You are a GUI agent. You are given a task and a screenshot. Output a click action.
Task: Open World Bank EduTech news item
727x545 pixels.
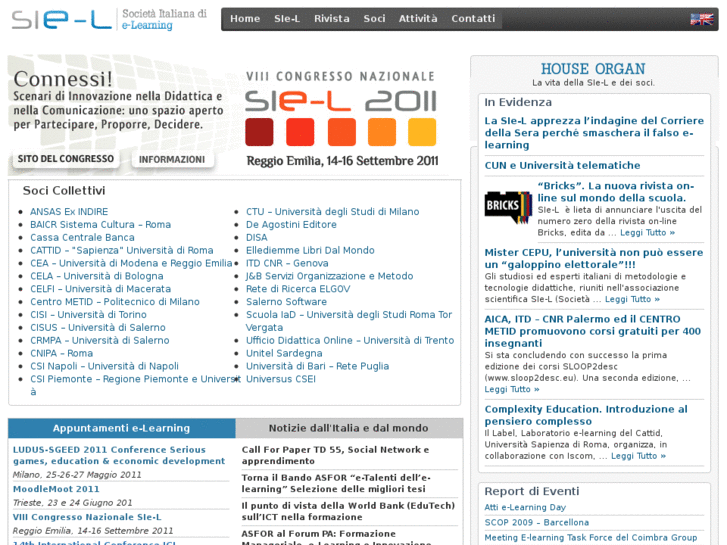coord(348,511)
